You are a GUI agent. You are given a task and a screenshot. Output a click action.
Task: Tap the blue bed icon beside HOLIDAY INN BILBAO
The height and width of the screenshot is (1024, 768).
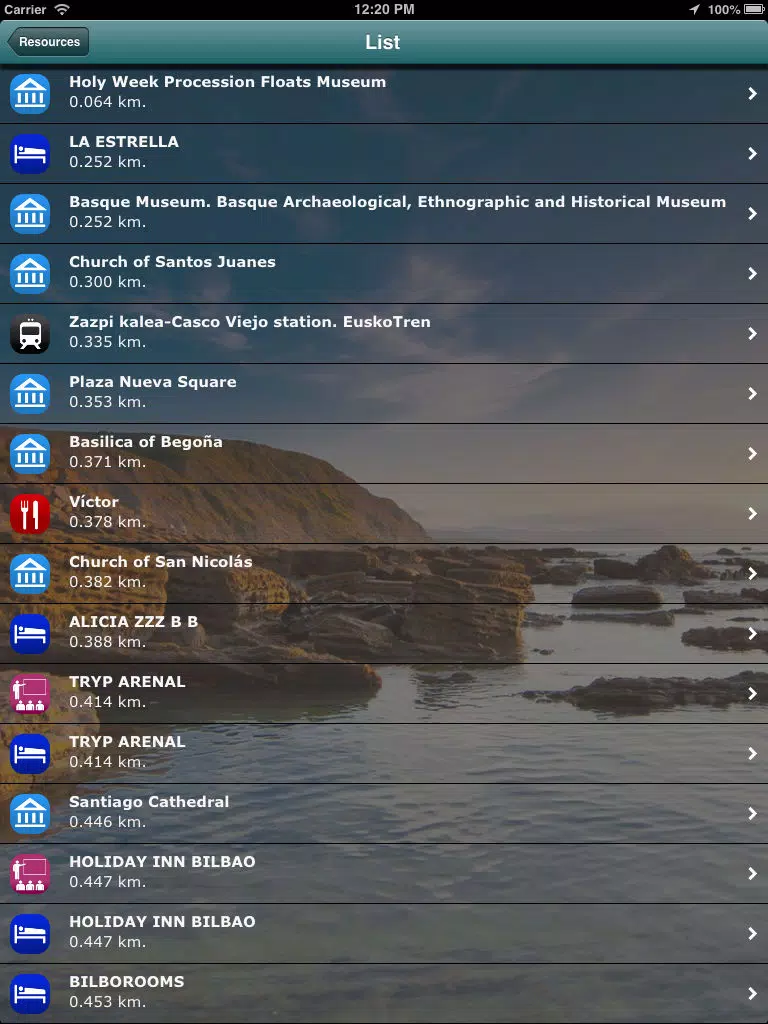coord(30,934)
